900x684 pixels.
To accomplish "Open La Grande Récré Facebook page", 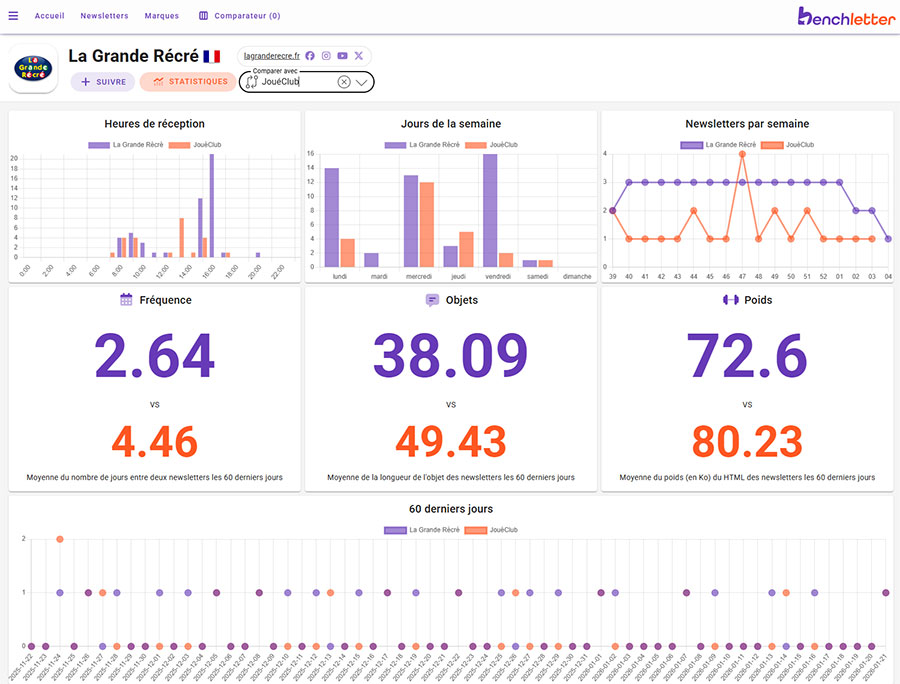I will tap(310, 56).
